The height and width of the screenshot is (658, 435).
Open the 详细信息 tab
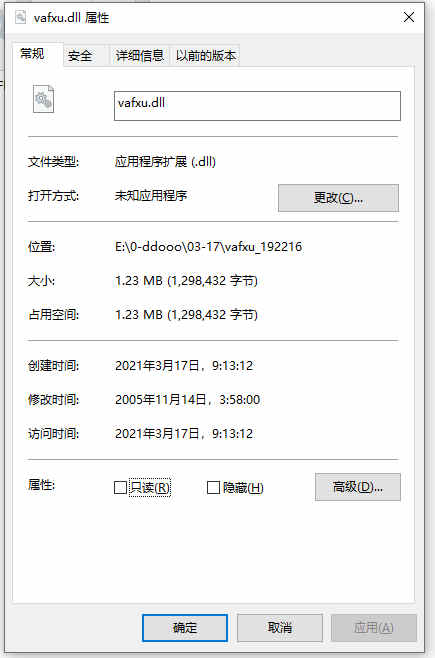[139, 55]
